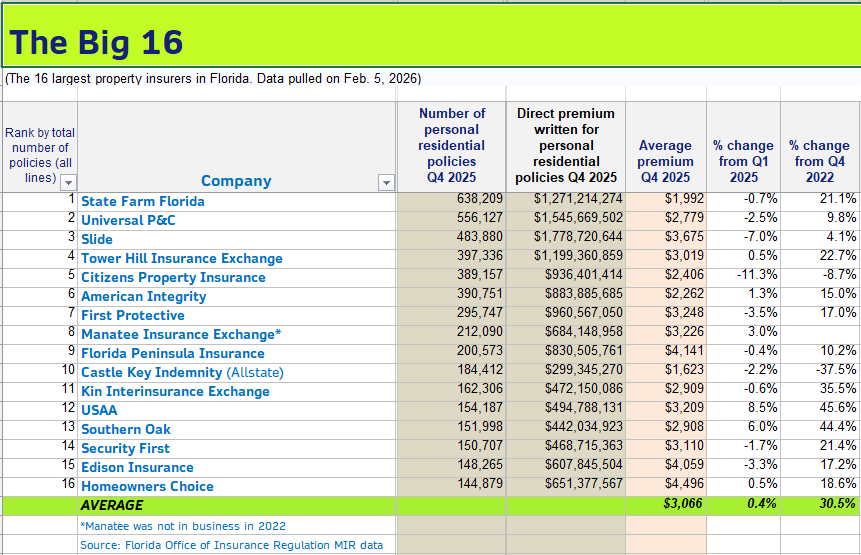Screen dimensions: 861x555
Task: Select 'The Big 16' title cell
Action: click(96, 42)
